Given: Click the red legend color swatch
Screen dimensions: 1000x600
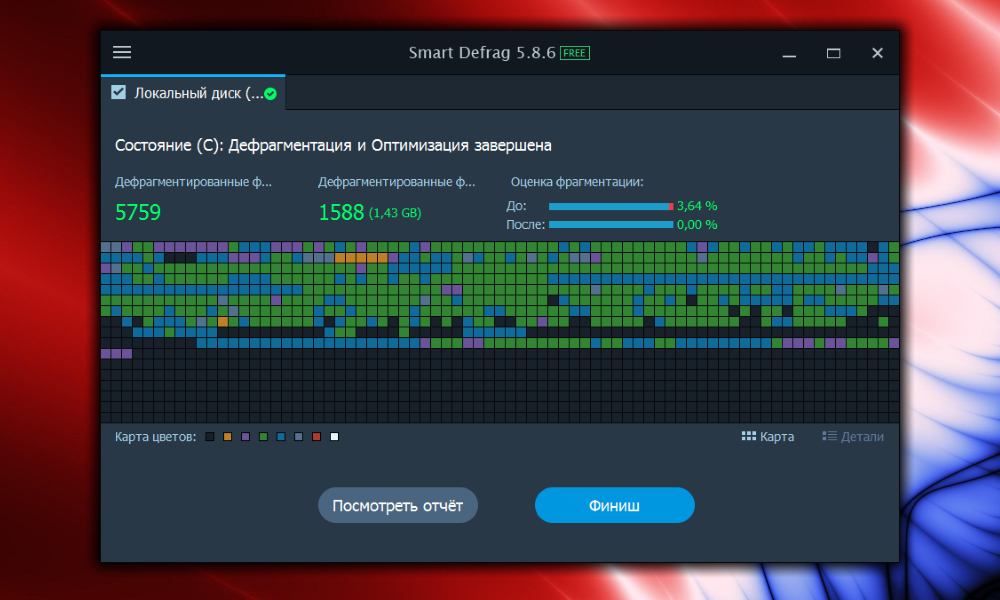Looking at the screenshot, I should (316, 437).
